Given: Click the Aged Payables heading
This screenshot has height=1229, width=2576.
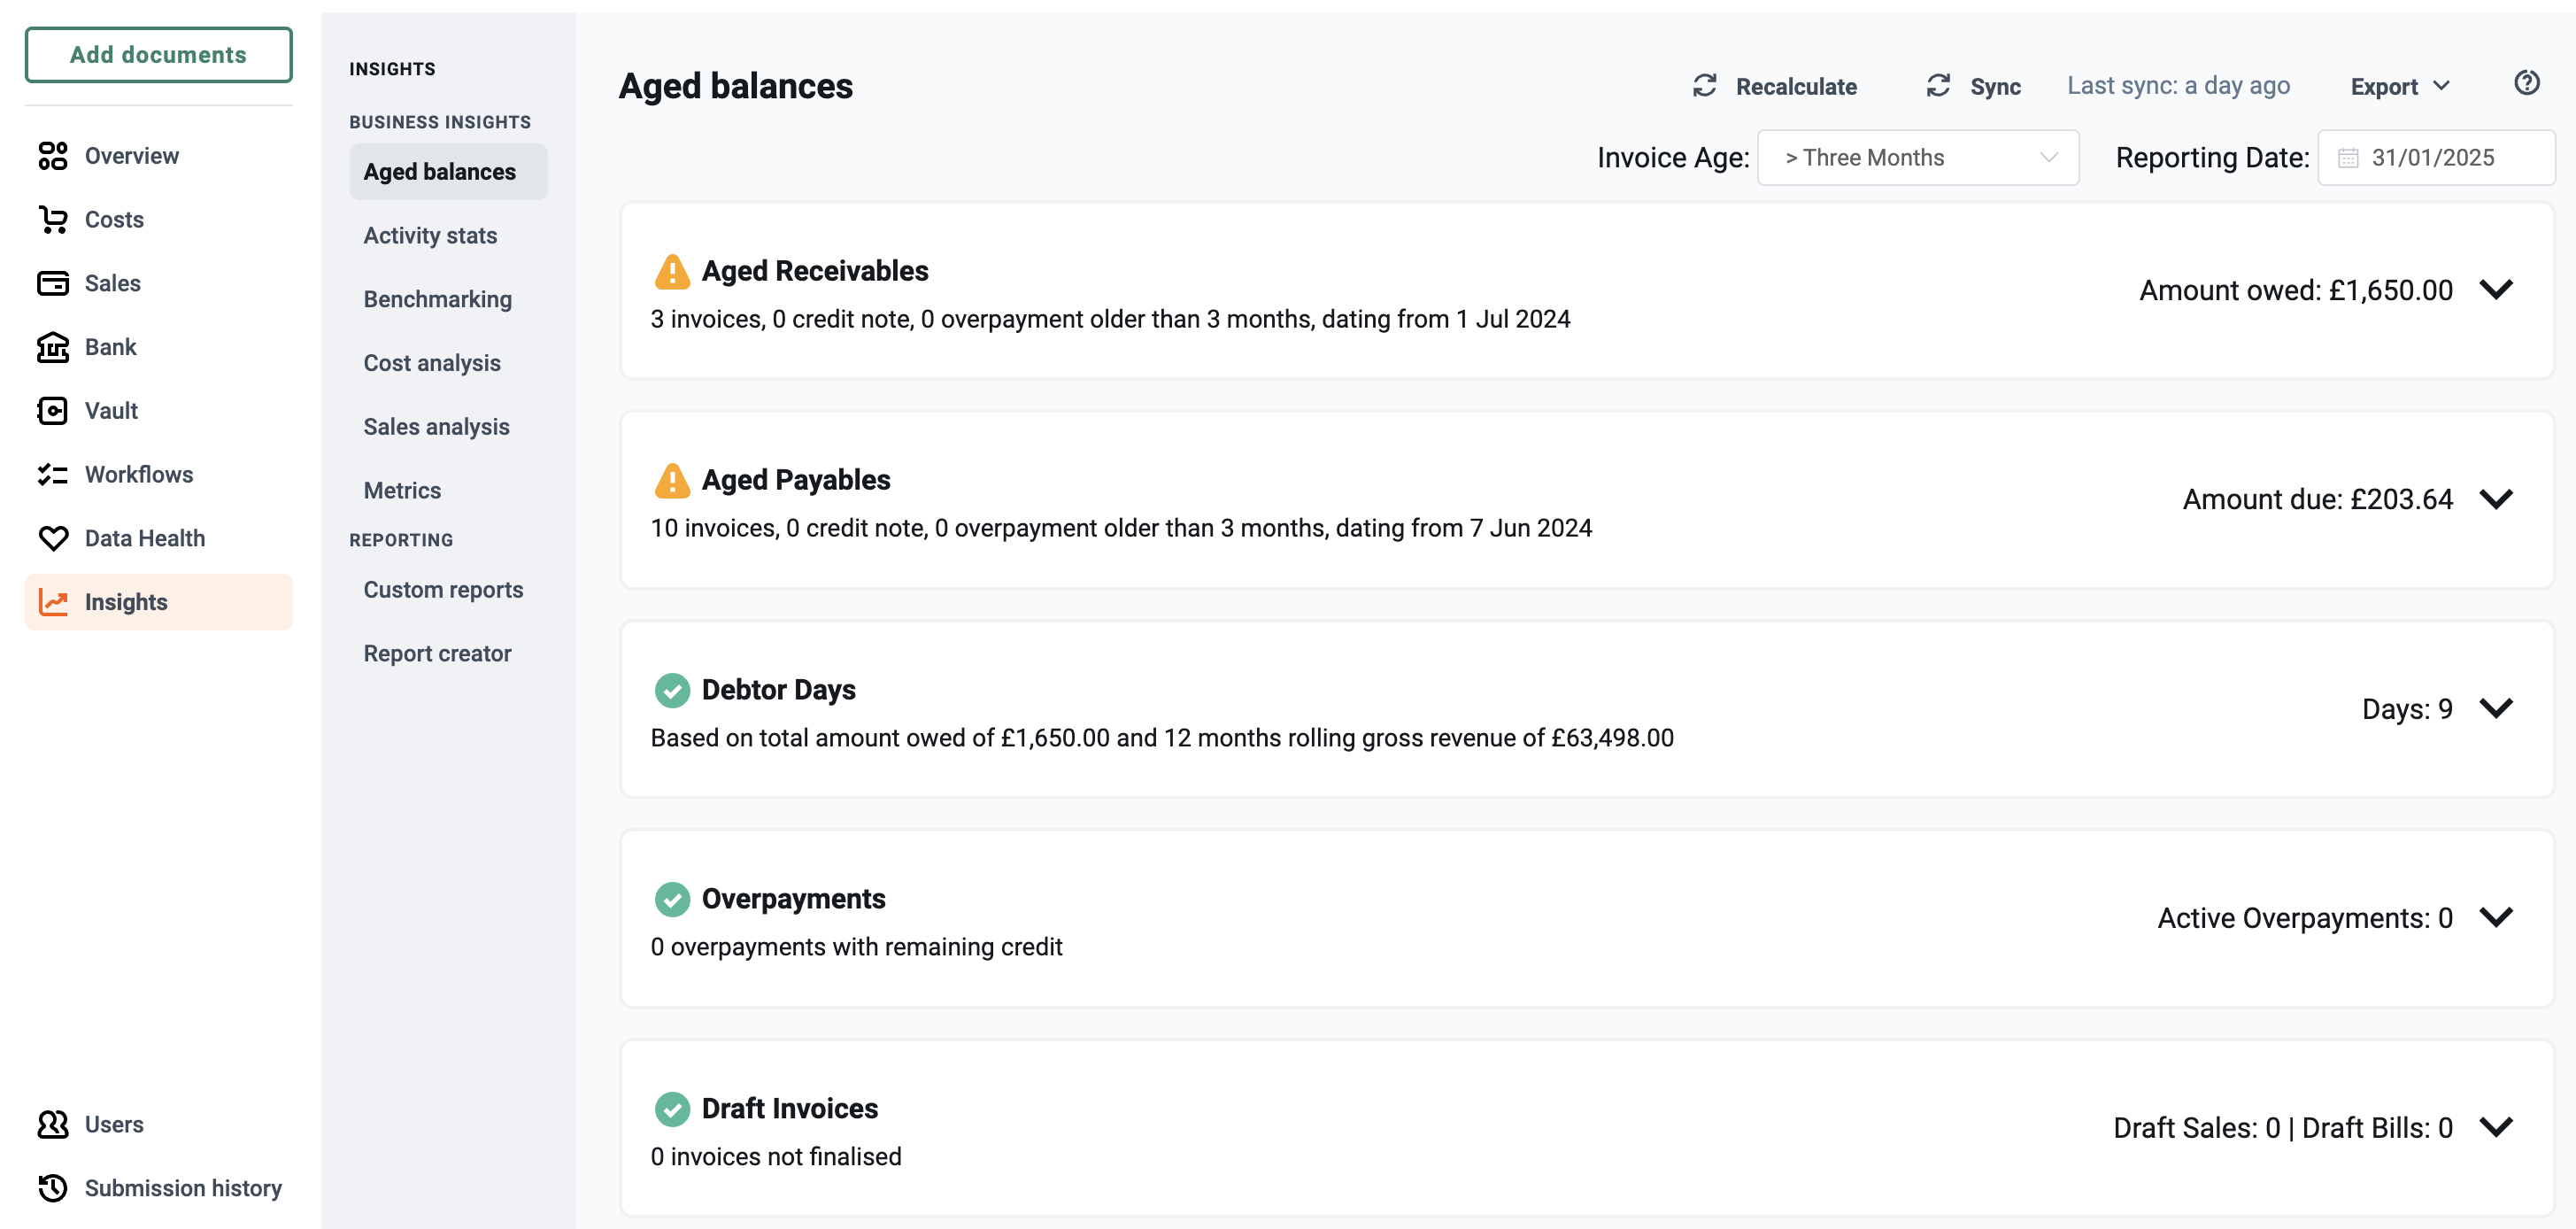Looking at the screenshot, I should point(795,480).
